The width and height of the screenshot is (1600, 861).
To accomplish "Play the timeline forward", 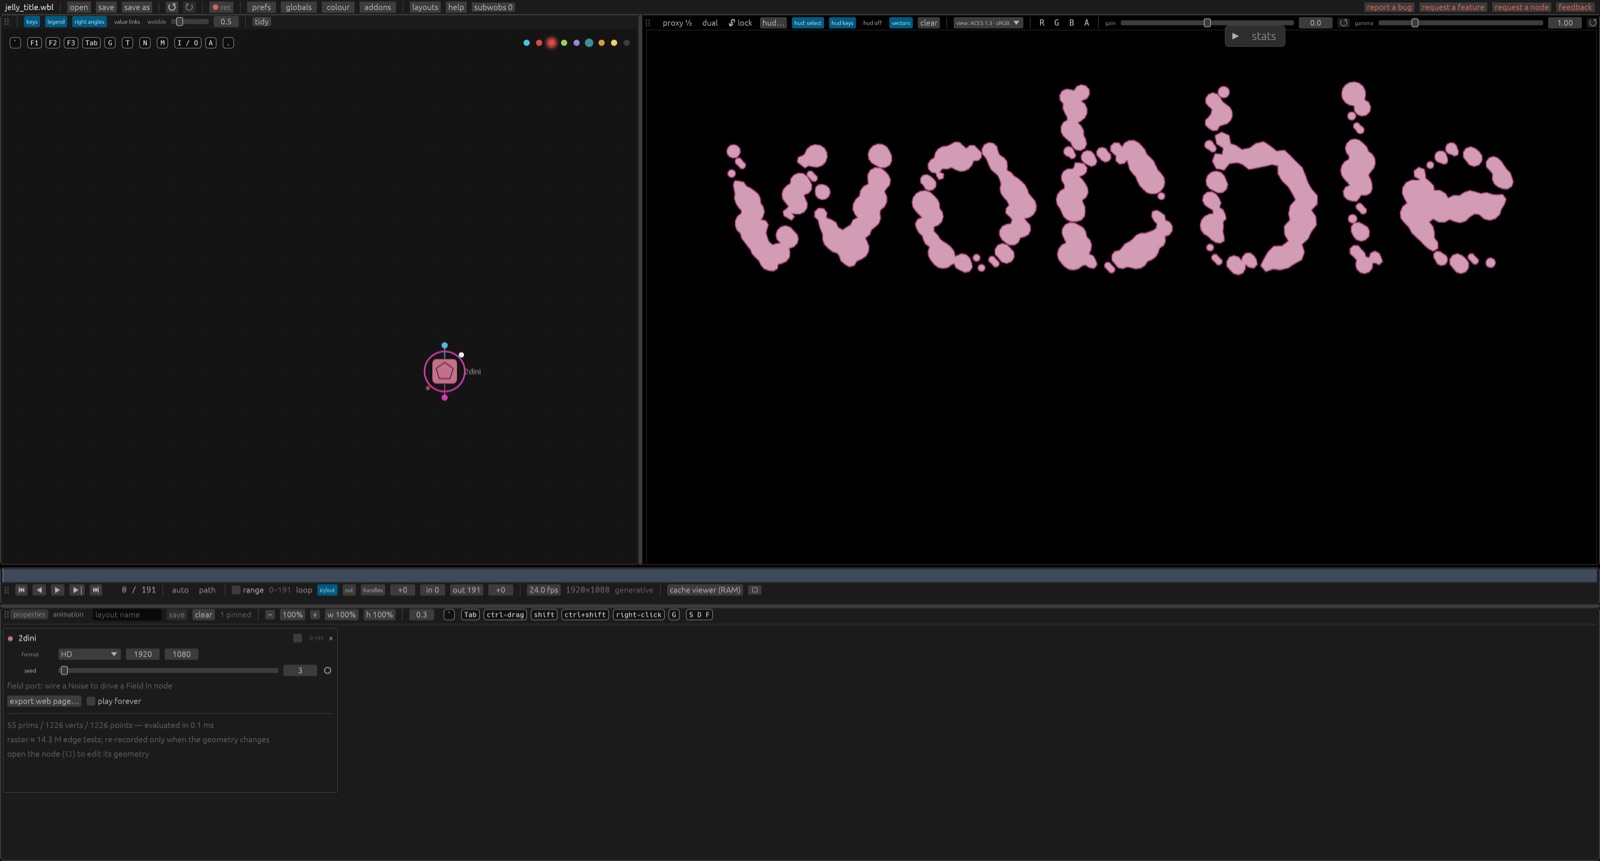I will 57,590.
